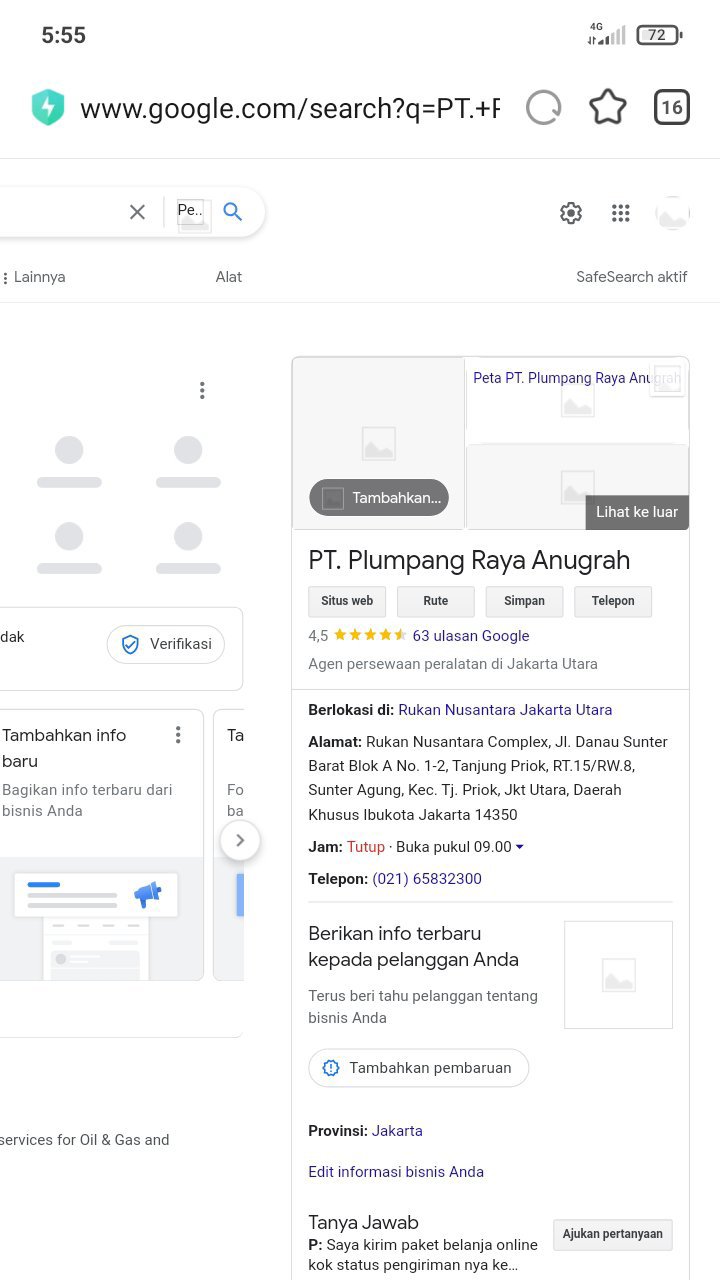Open the Google apps grid
This screenshot has width=720, height=1280.
click(621, 213)
